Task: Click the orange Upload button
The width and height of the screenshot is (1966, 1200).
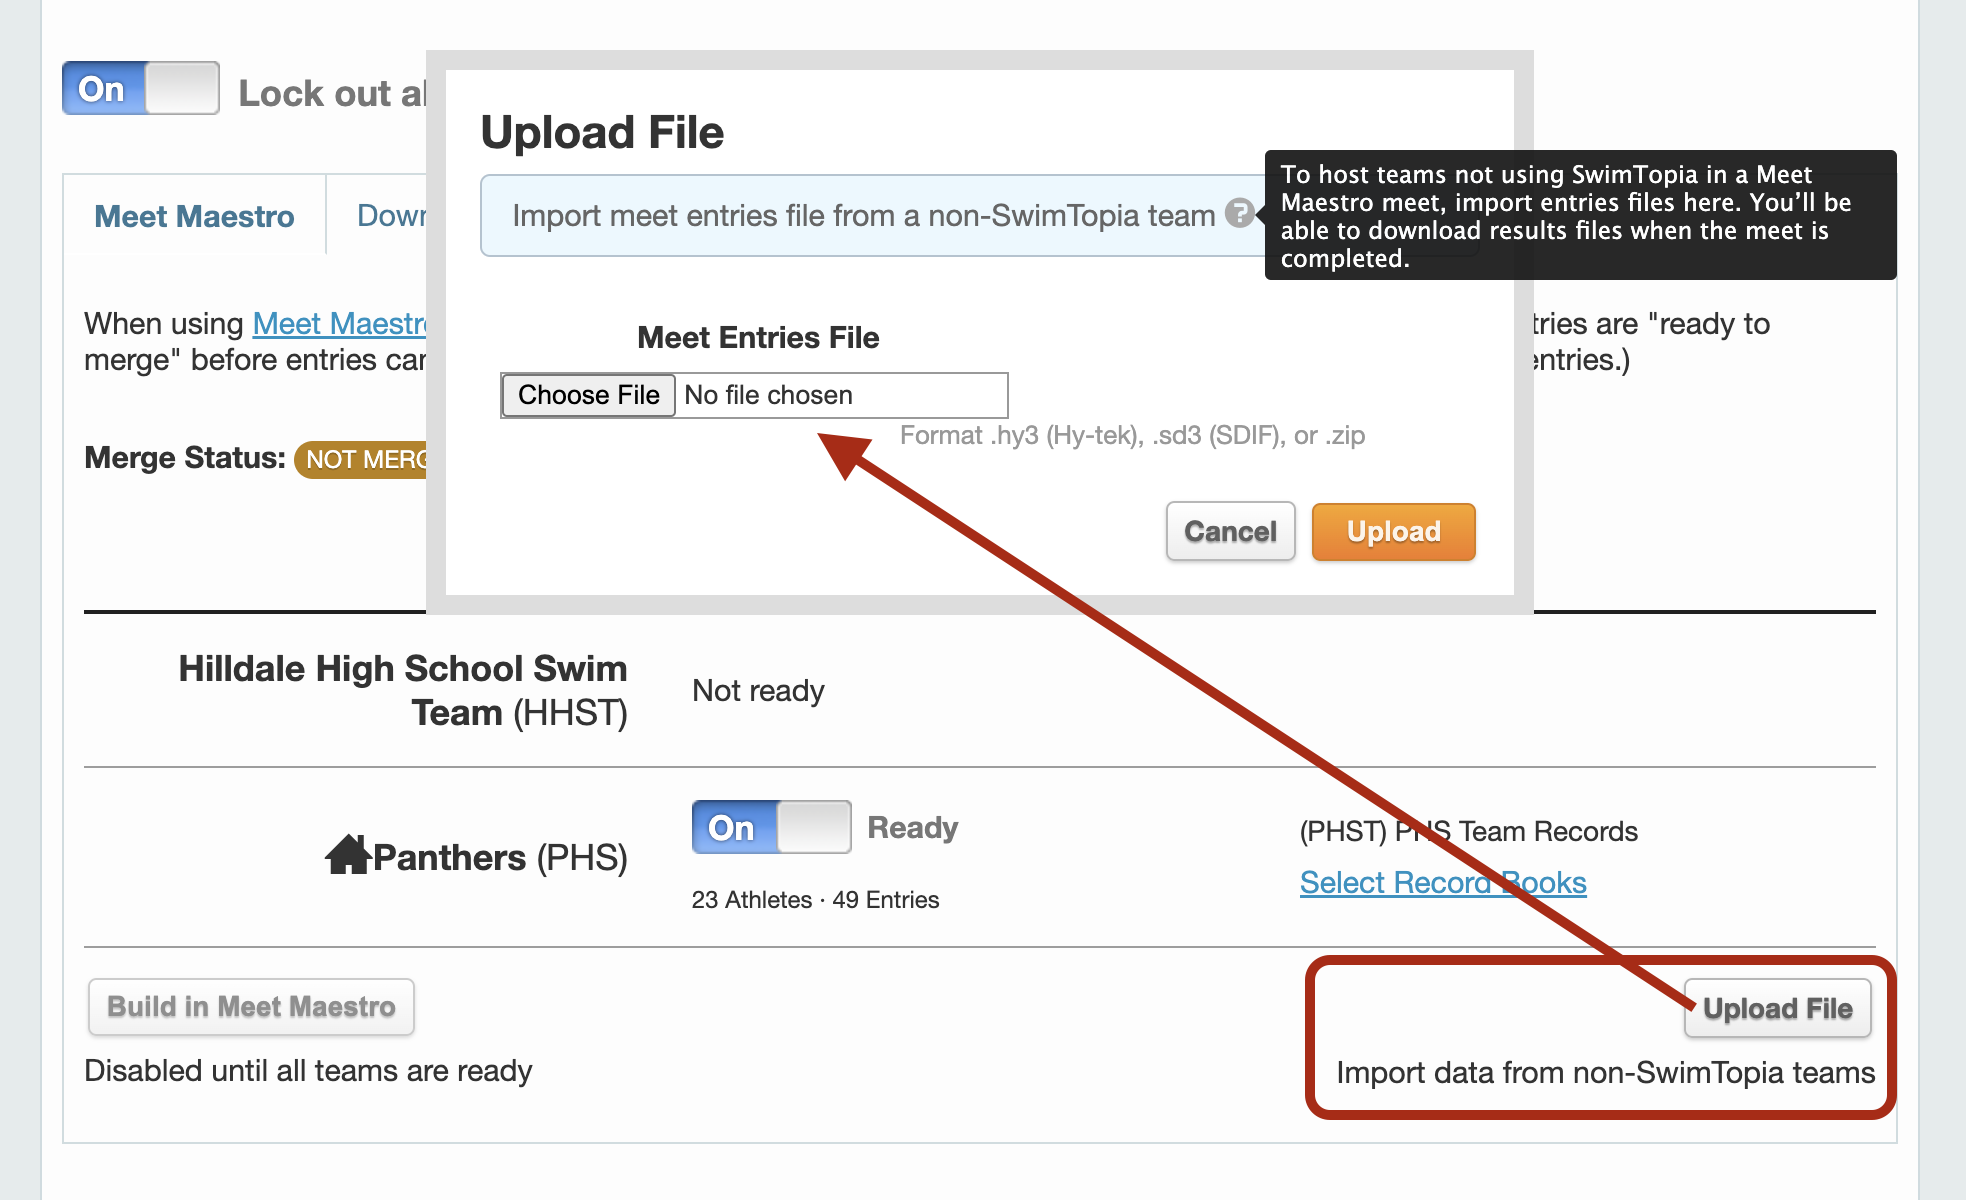Action: click(x=1393, y=531)
